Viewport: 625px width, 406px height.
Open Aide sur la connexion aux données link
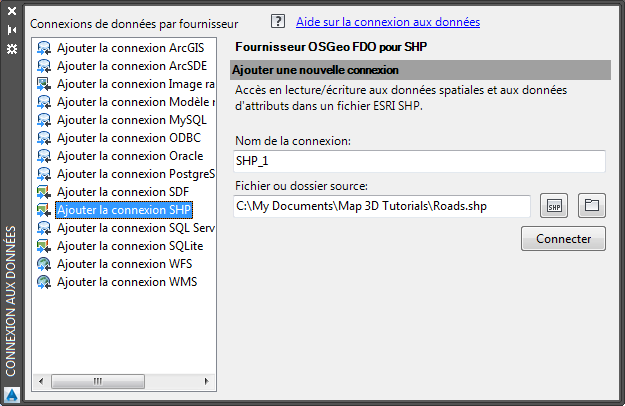click(x=387, y=21)
